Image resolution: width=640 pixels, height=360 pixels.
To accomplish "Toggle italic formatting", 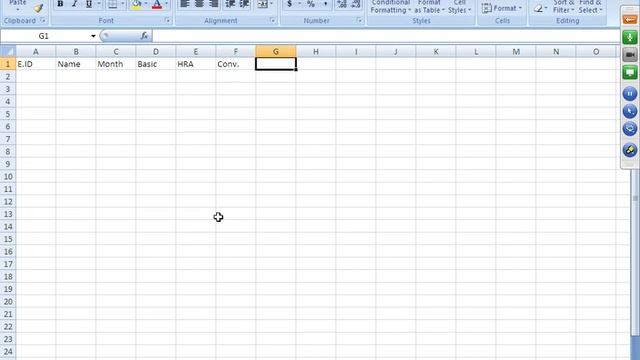I will pos(74,4).
